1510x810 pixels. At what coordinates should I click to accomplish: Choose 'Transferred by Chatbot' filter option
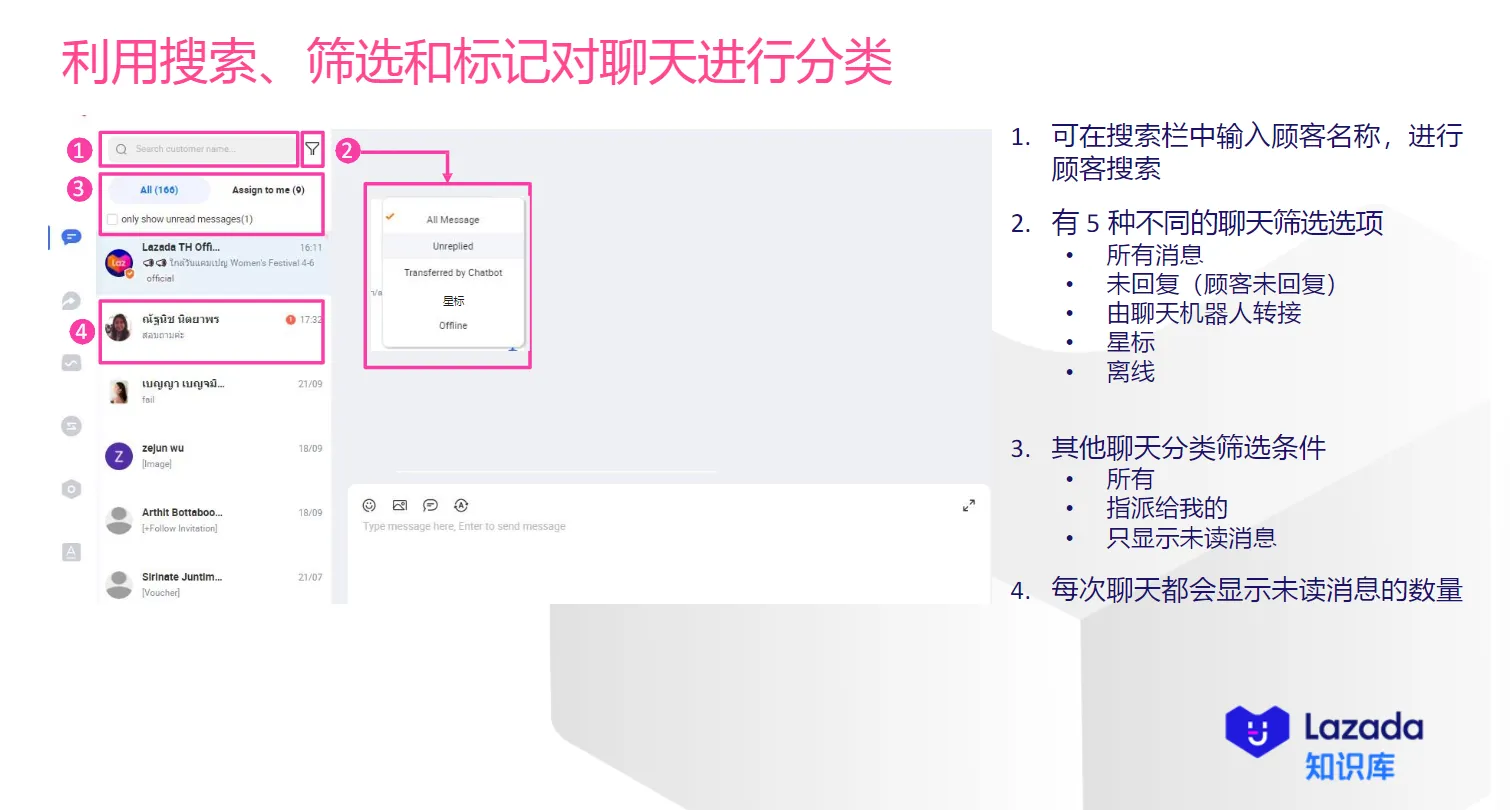(x=453, y=272)
